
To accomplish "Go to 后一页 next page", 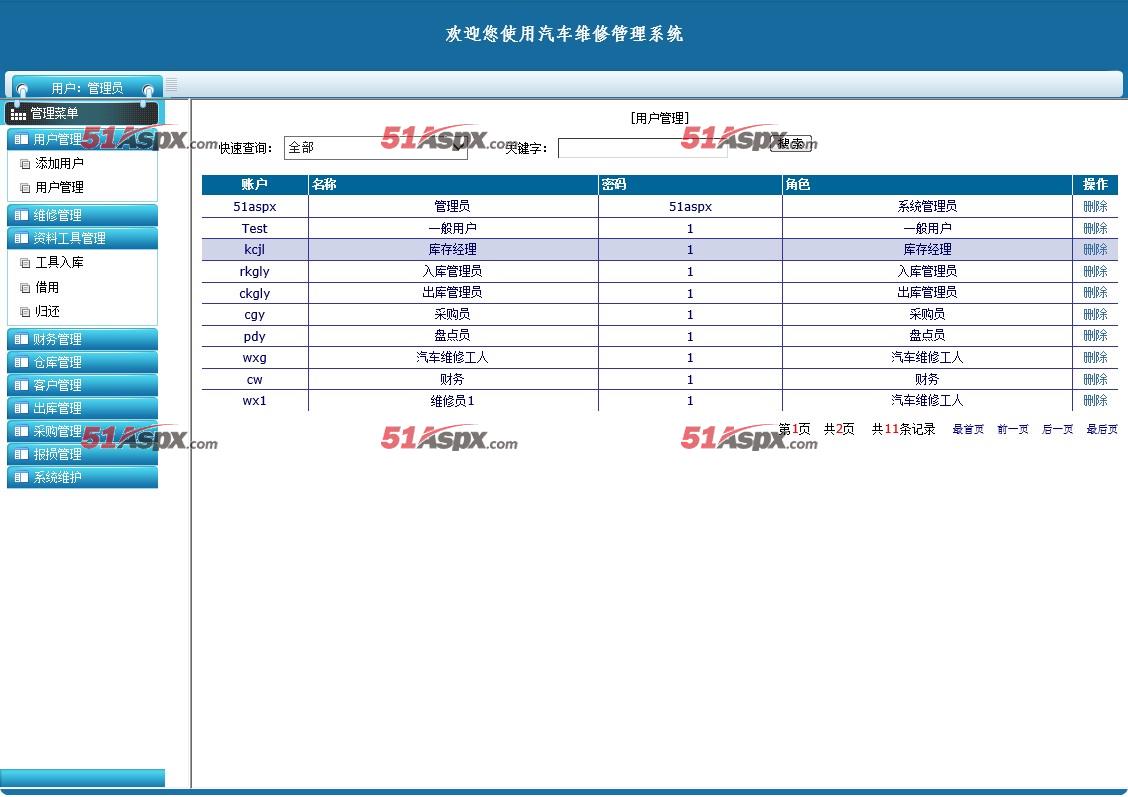I will pyautogui.click(x=1057, y=429).
